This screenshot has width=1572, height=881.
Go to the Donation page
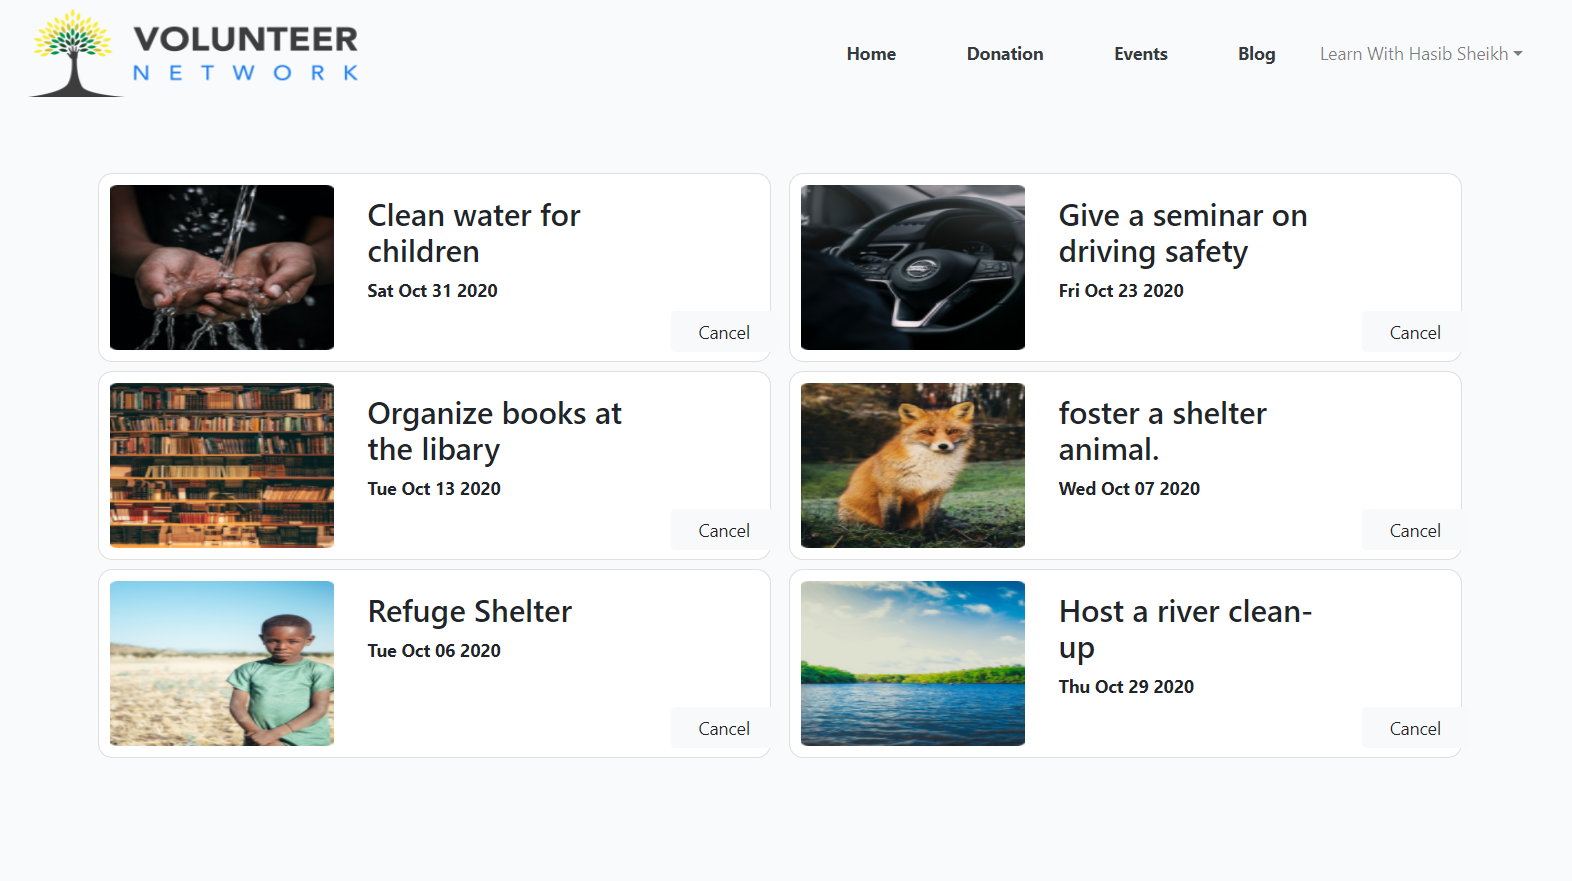(1005, 54)
